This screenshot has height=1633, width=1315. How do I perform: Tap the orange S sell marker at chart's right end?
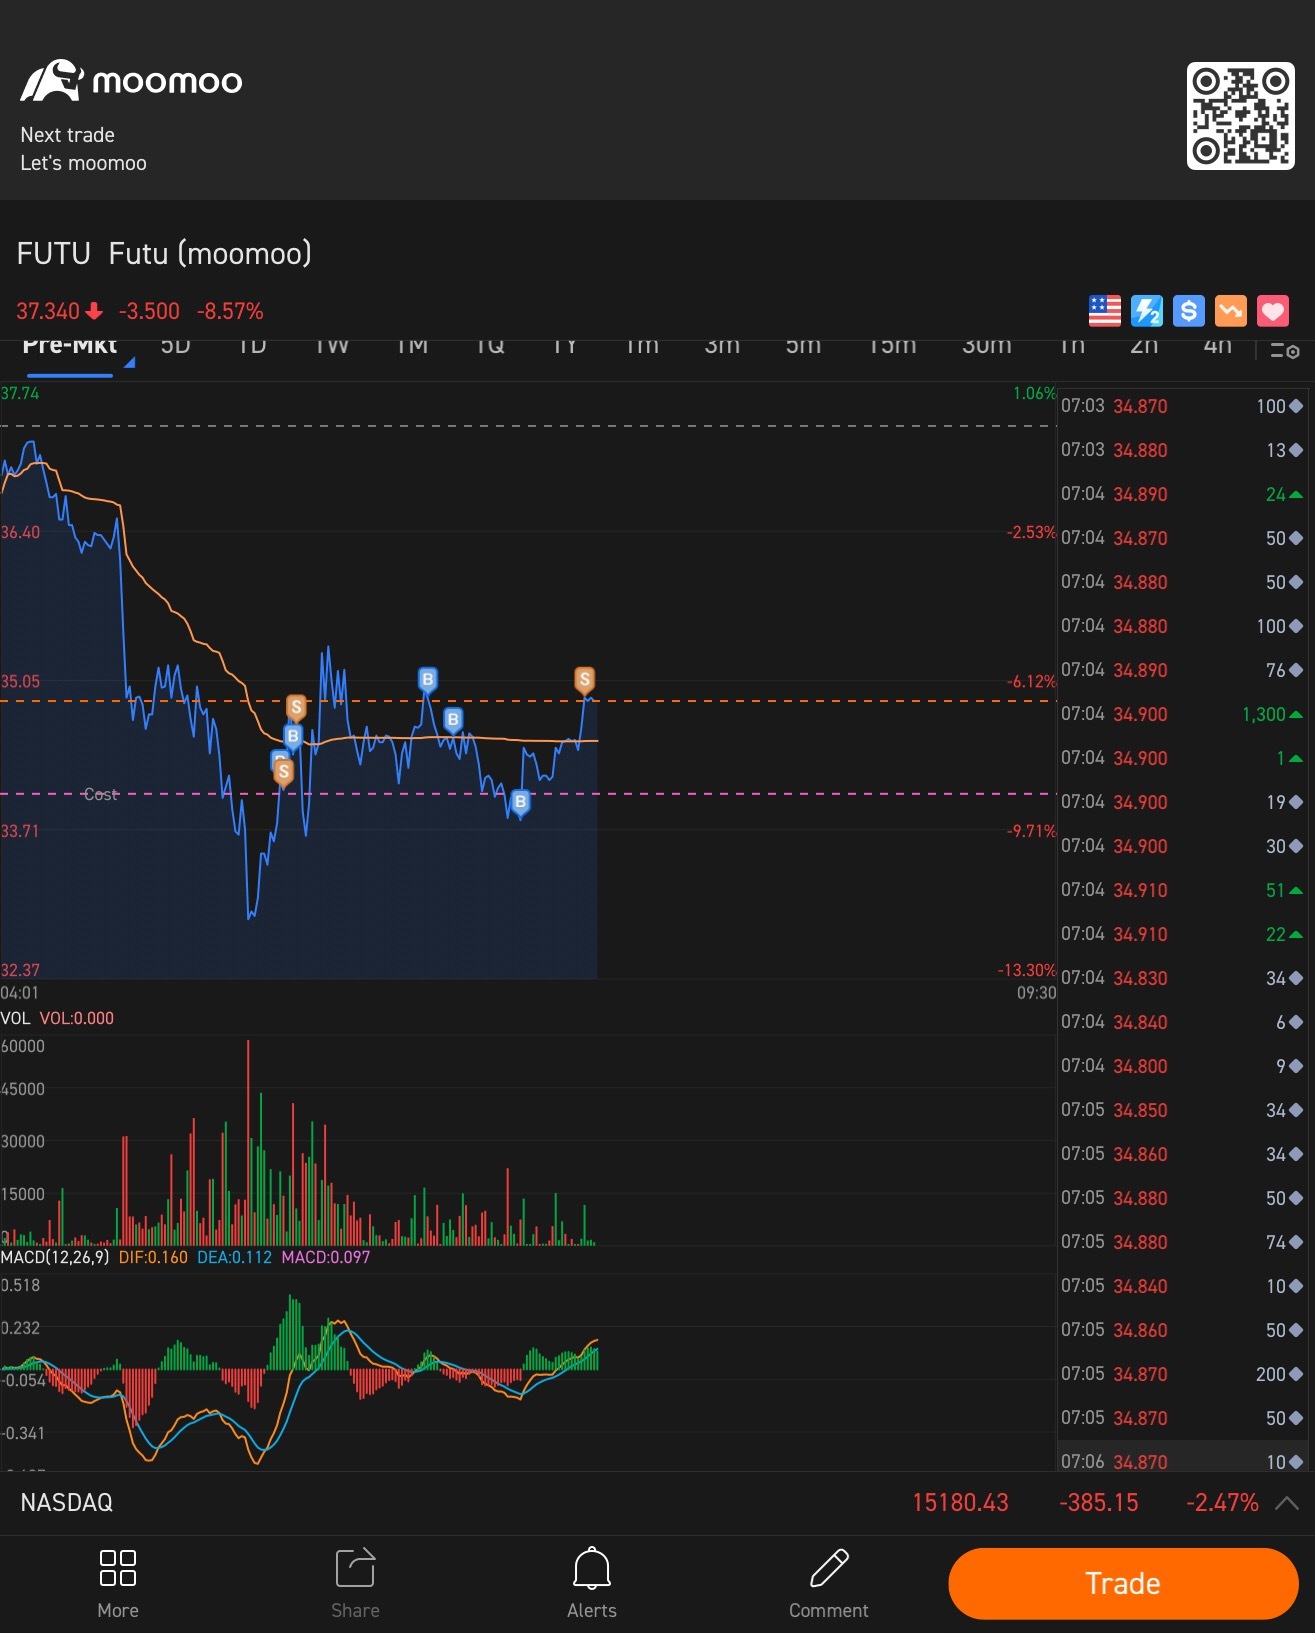point(585,680)
